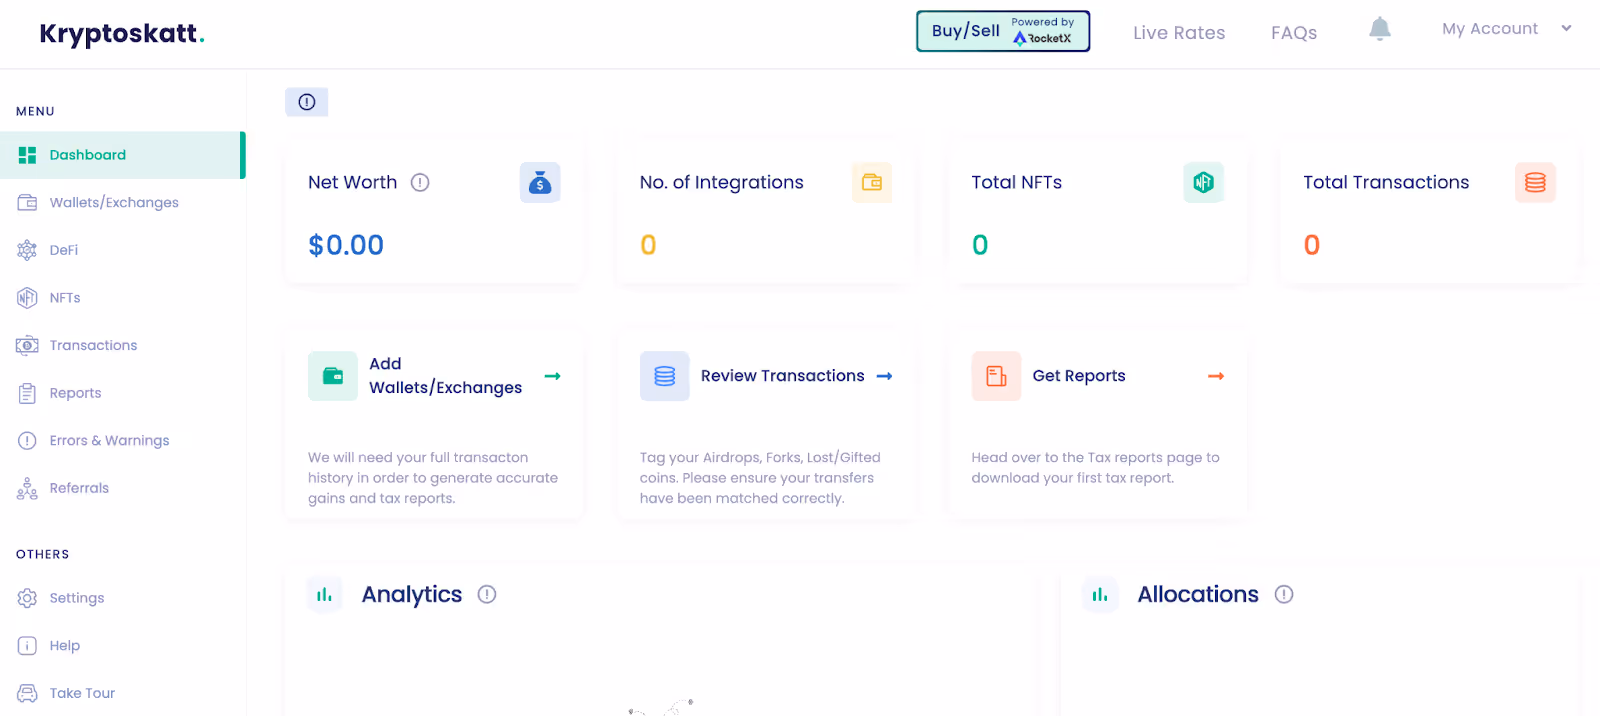Select Dashboard in the sidebar
1600x716 pixels.
(122, 155)
